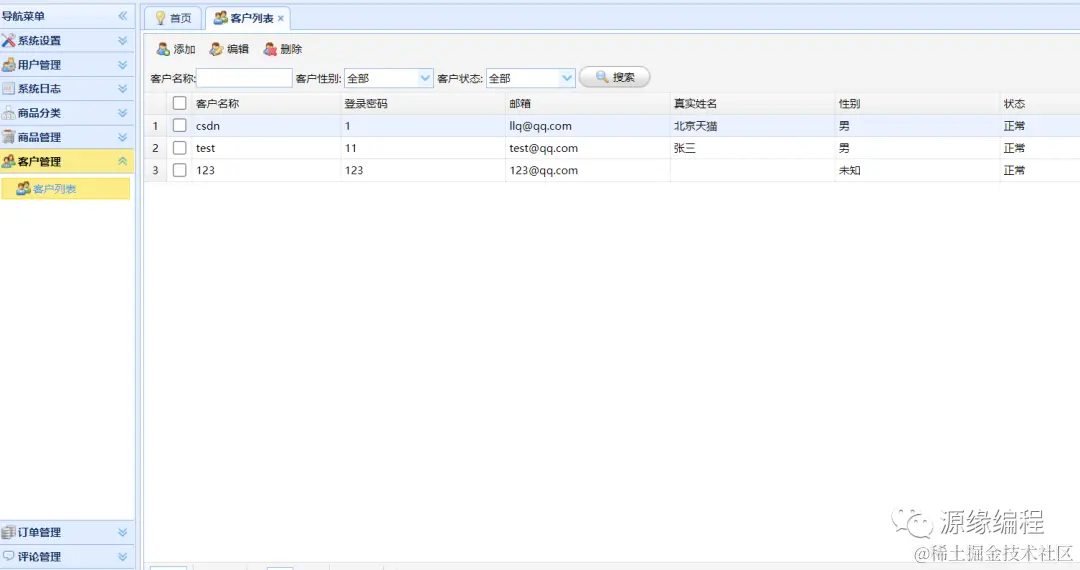This screenshot has width=1080, height=570.
Task: Expand the 商品分类 section chevron
Action: 123,113
